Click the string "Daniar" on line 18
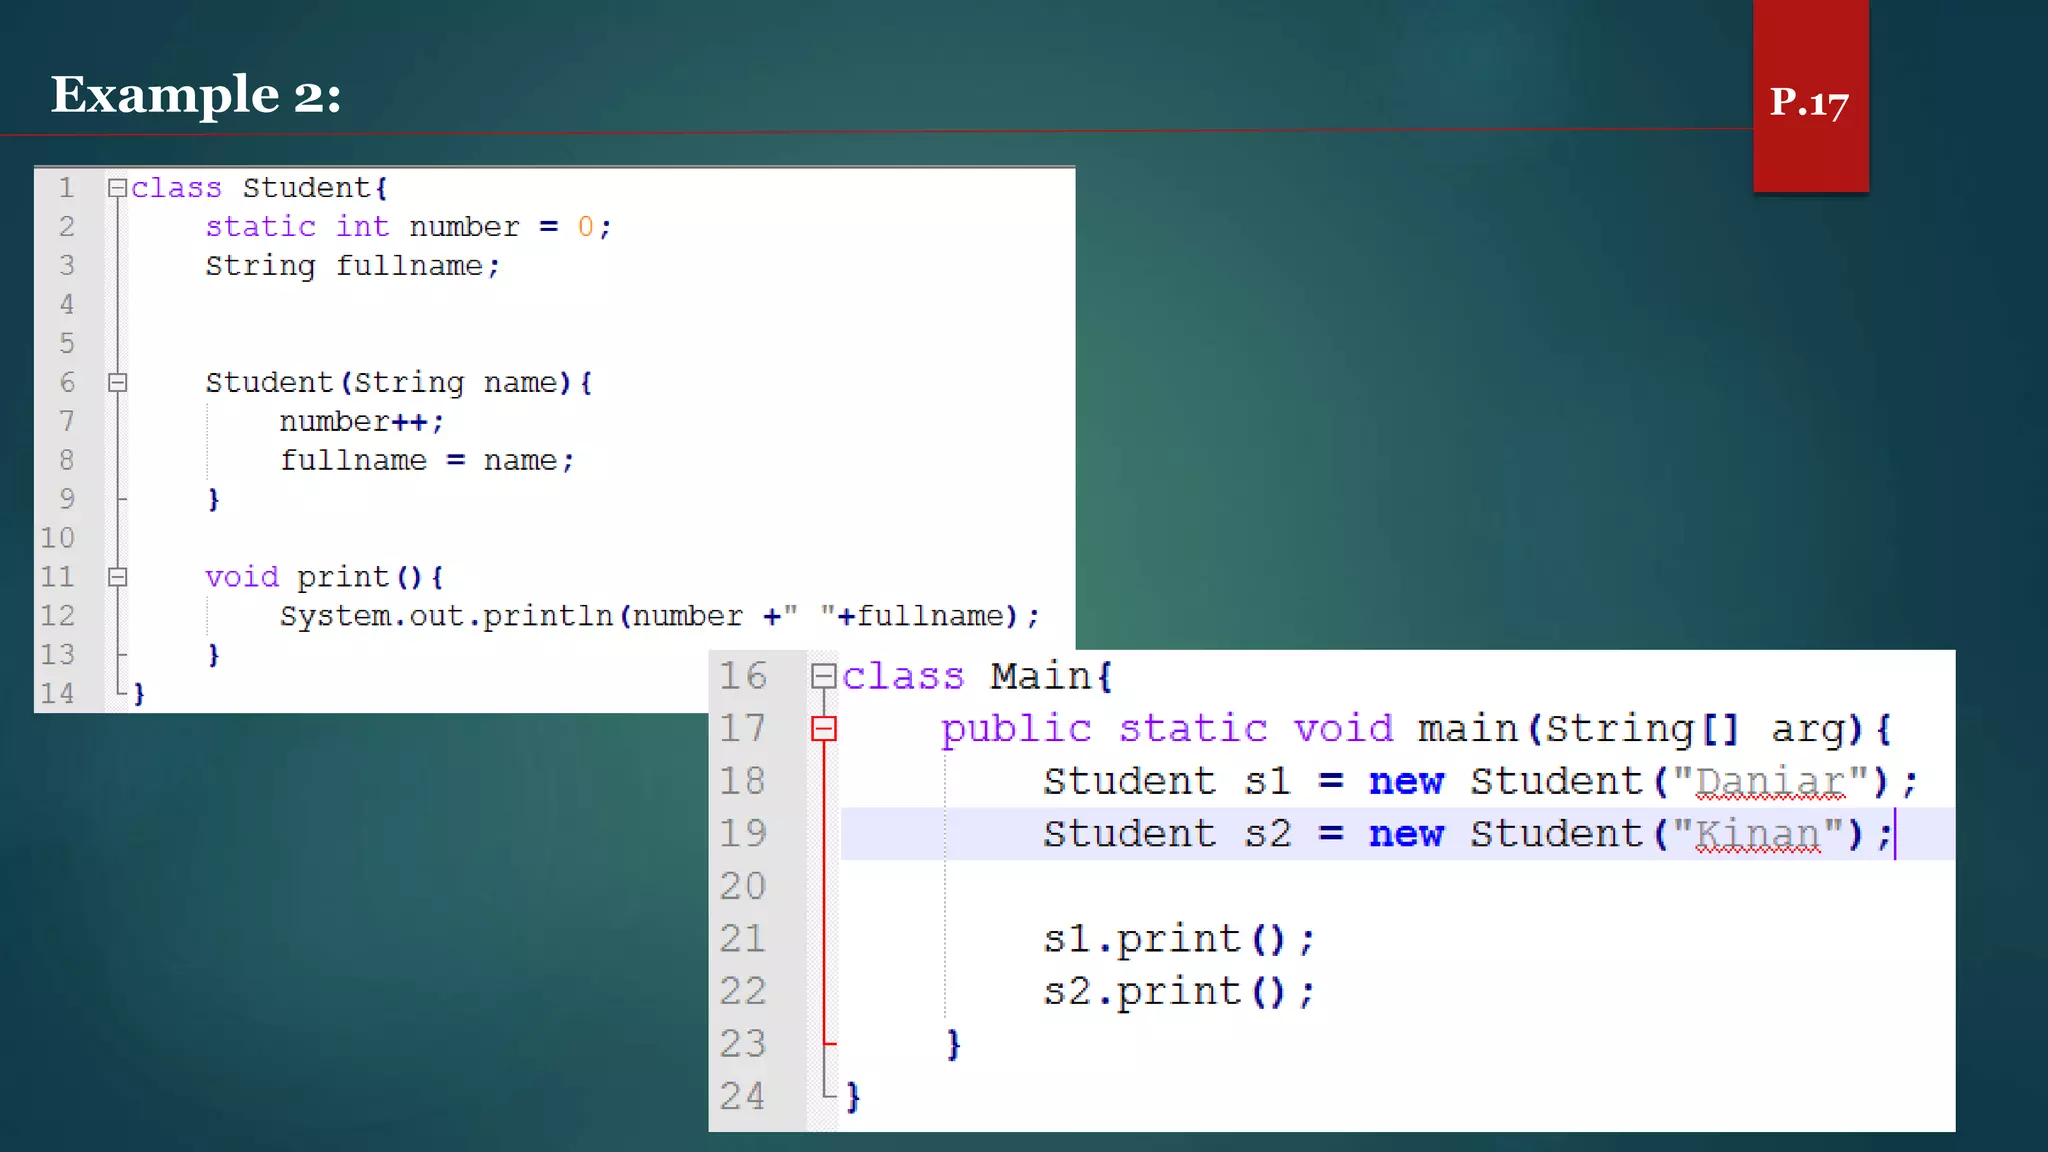 click(x=1770, y=781)
